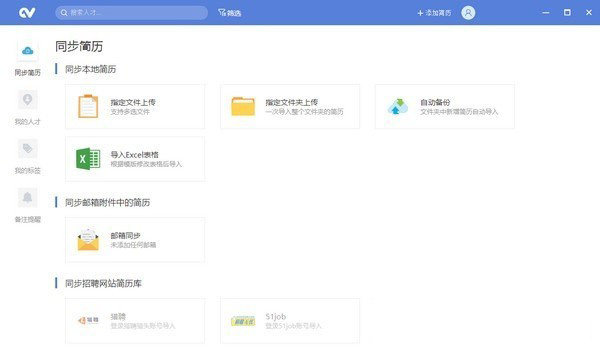Screen dimensions: 600x360
Task: Click the 同步简历 page heading
Action: 79,46
